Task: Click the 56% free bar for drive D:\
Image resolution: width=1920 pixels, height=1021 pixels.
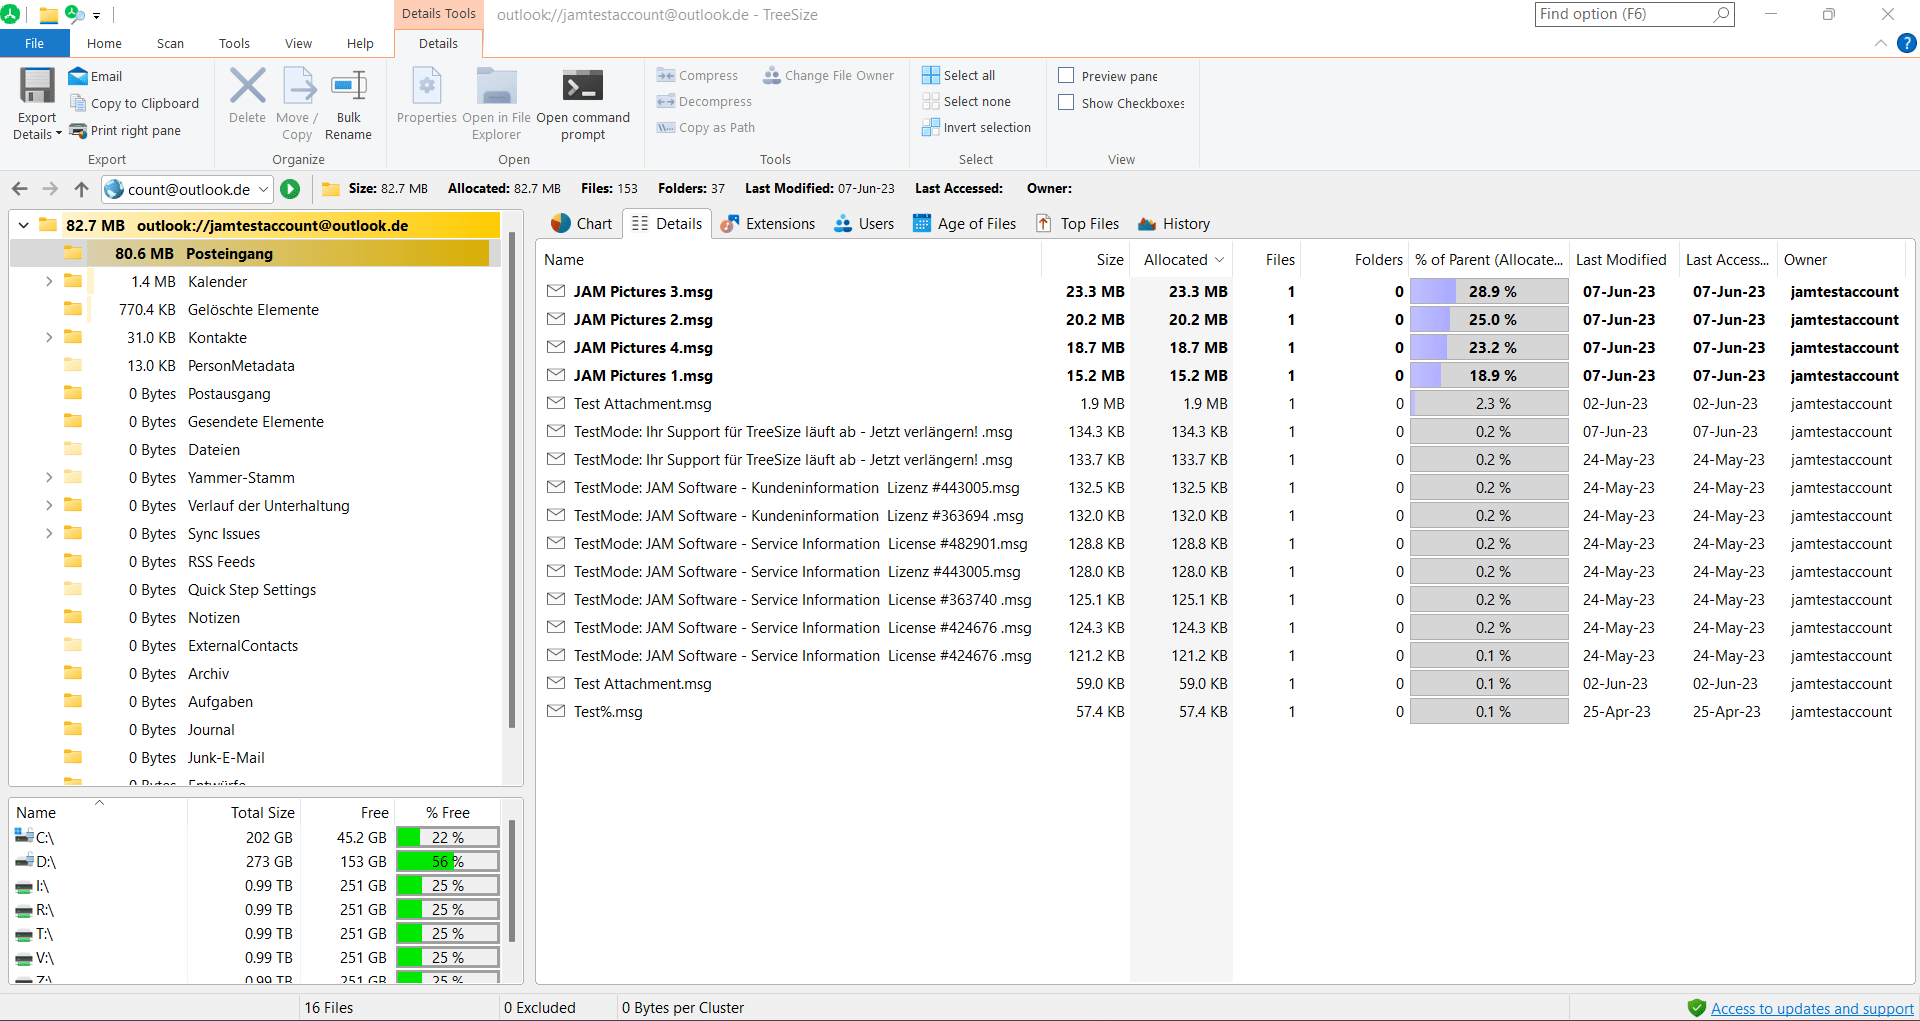Action: 447,861
